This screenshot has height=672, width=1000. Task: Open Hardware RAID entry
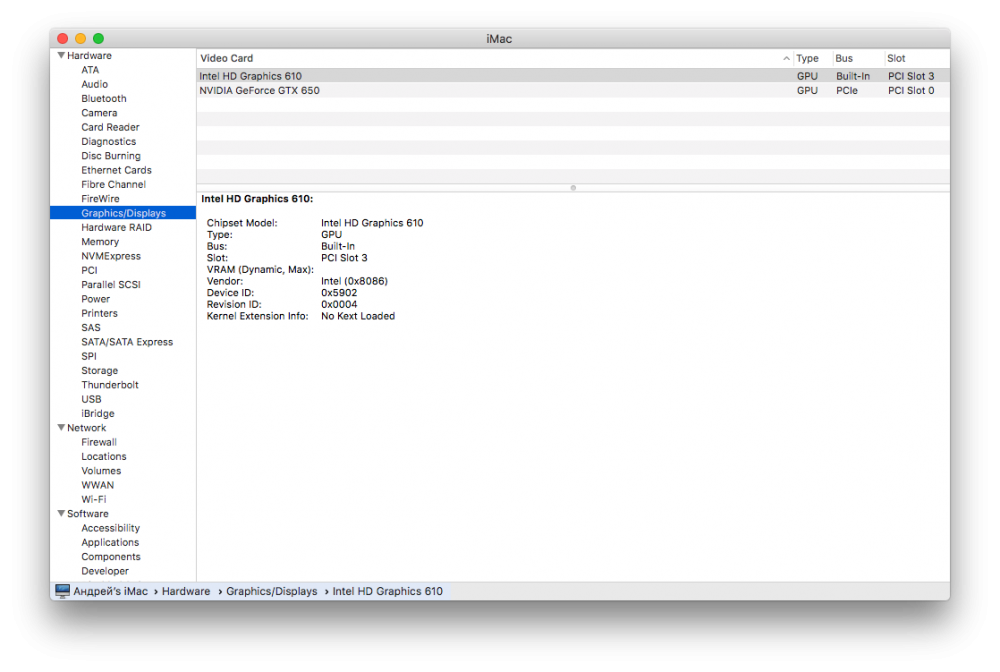(116, 228)
